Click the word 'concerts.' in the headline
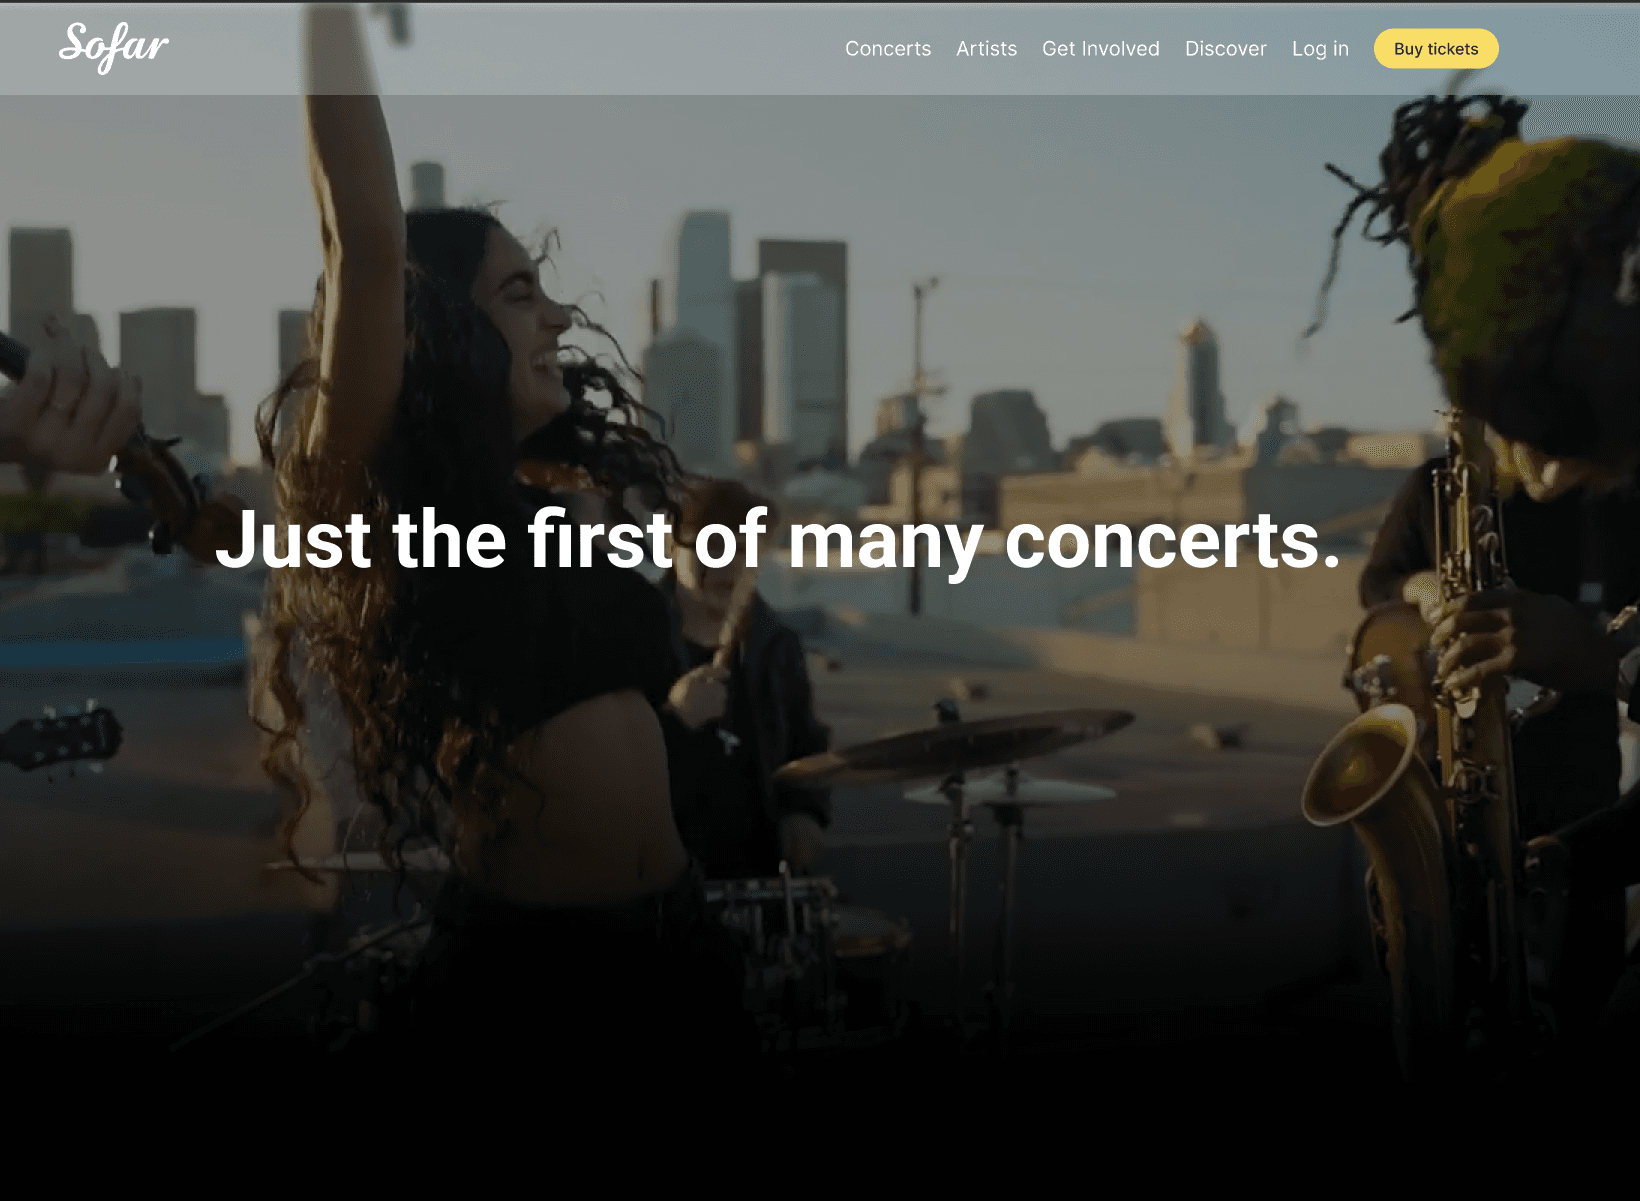 tap(1172, 541)
